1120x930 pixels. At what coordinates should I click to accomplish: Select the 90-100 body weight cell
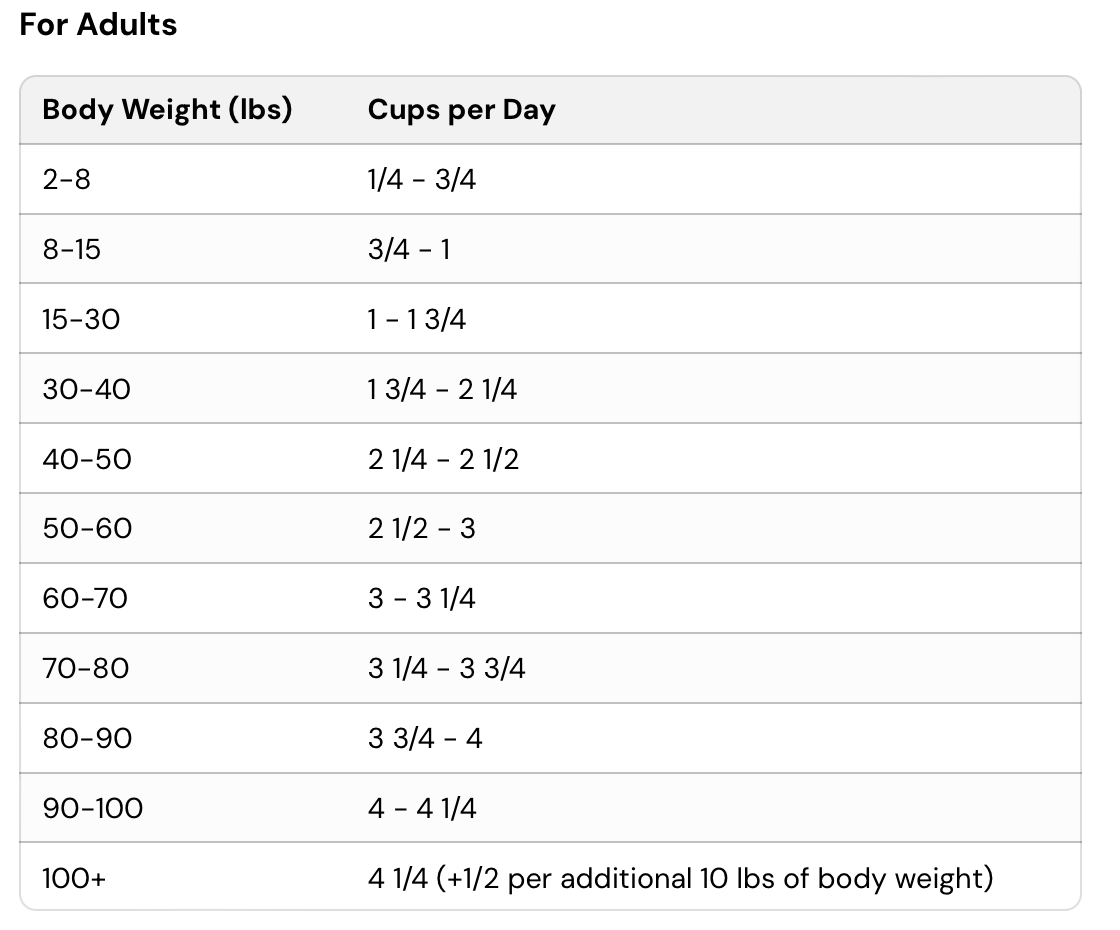tap(93, 808)
